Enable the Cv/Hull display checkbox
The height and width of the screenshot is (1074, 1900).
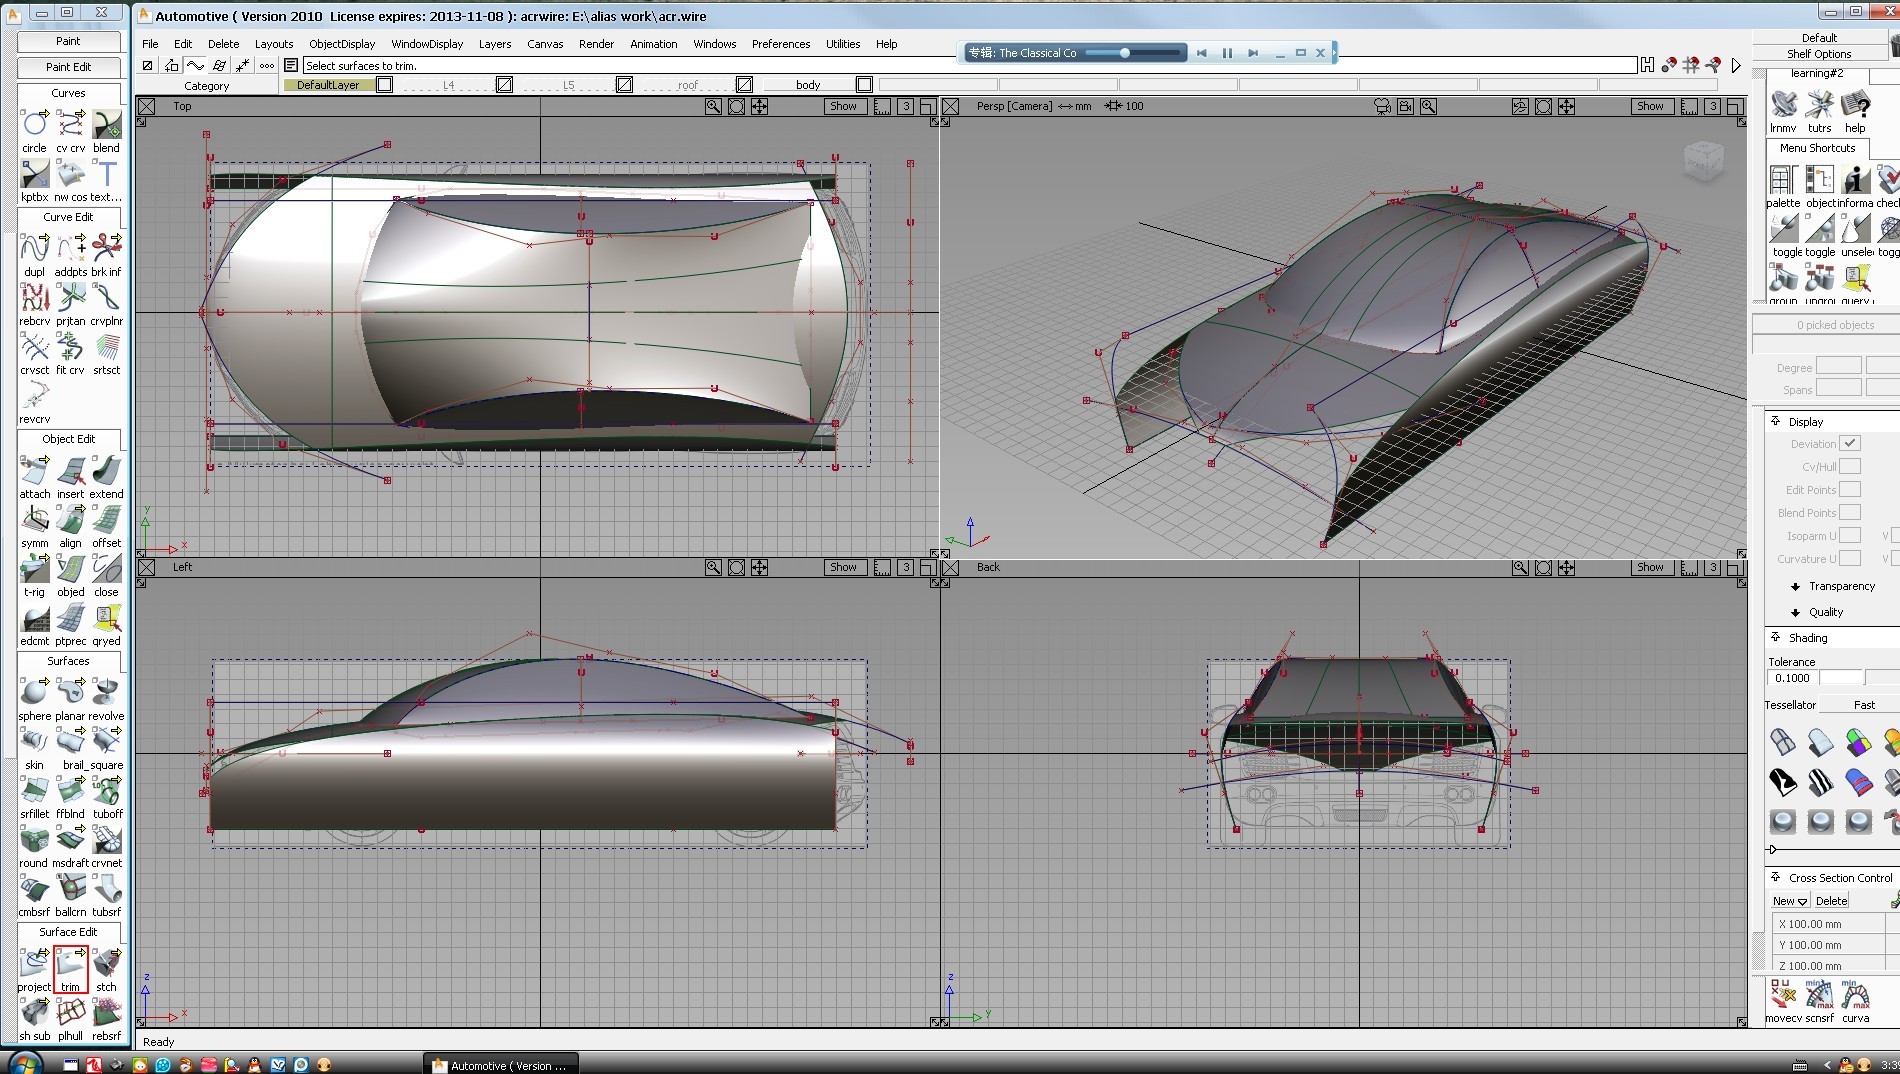tap(1852, 466)
